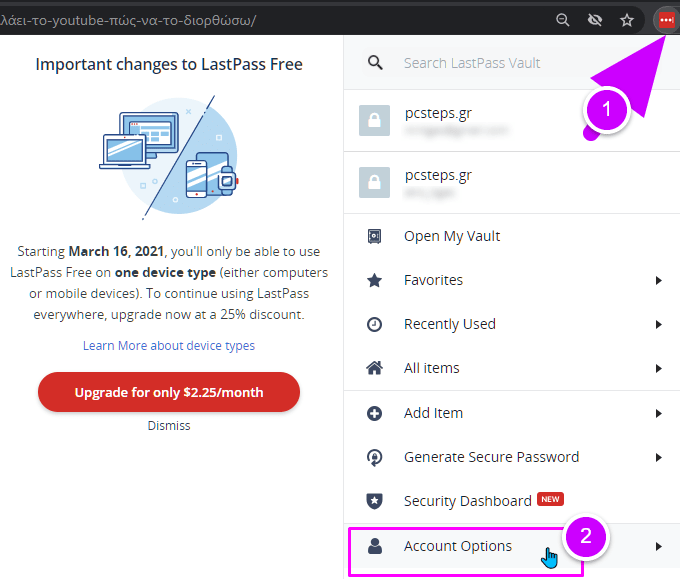Click the lock icon of second pcsteps.gr entry

click(374, 183)
